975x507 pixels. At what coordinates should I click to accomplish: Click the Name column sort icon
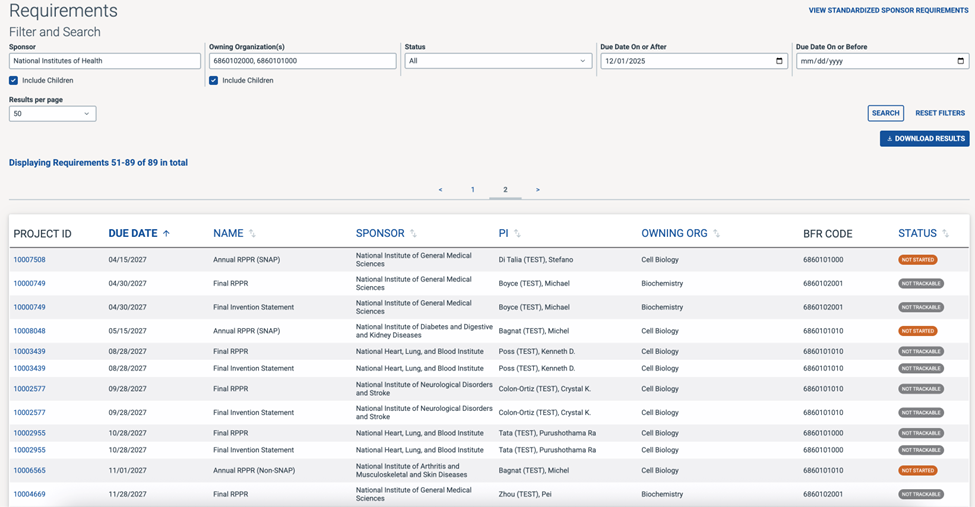(x=252, y=234)
